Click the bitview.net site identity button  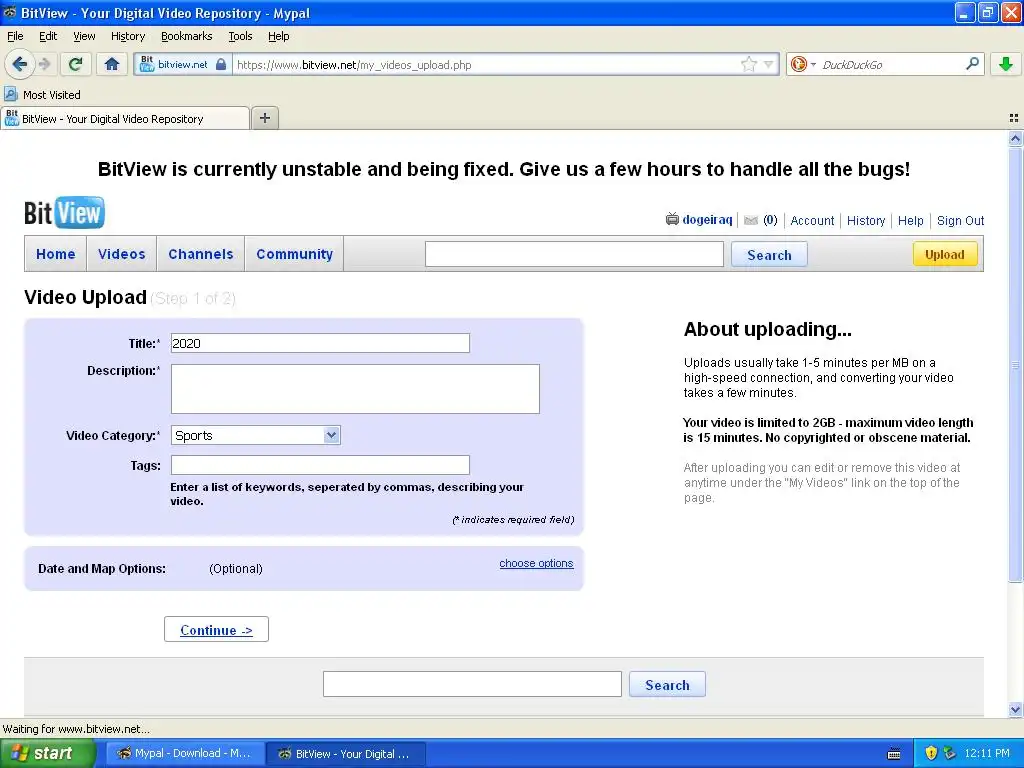[182, 64]
